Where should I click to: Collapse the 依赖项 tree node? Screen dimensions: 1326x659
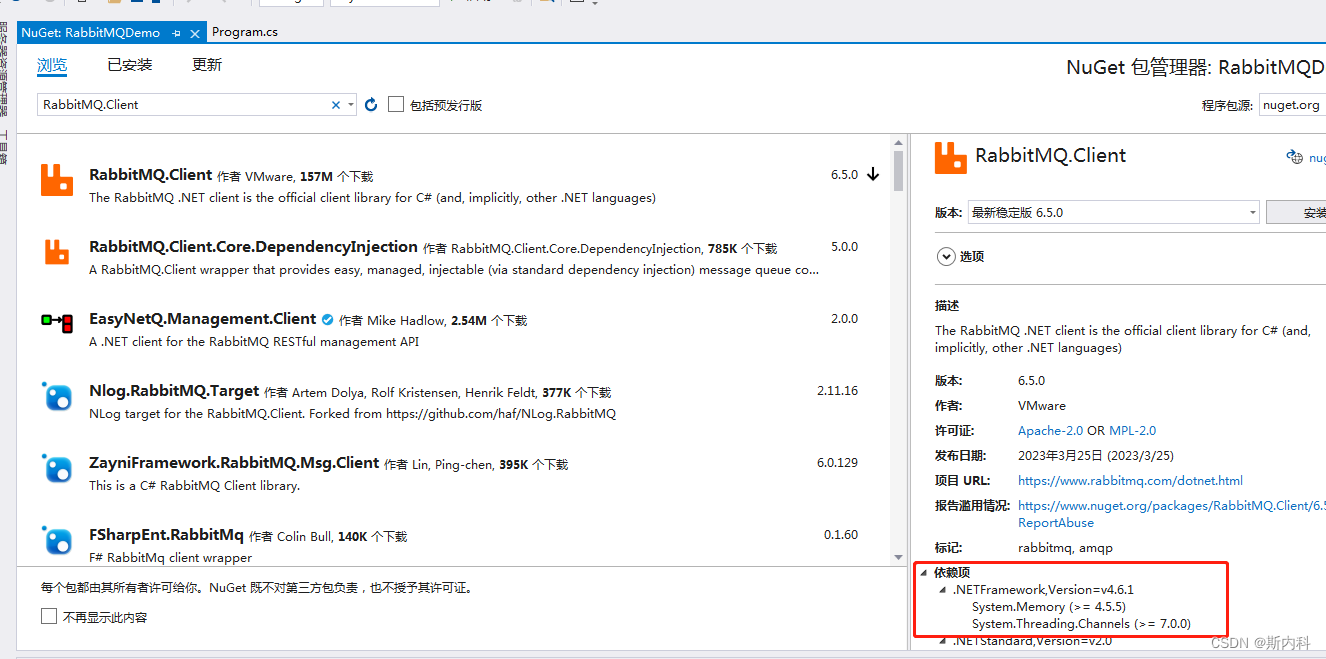tap(922, 573)
